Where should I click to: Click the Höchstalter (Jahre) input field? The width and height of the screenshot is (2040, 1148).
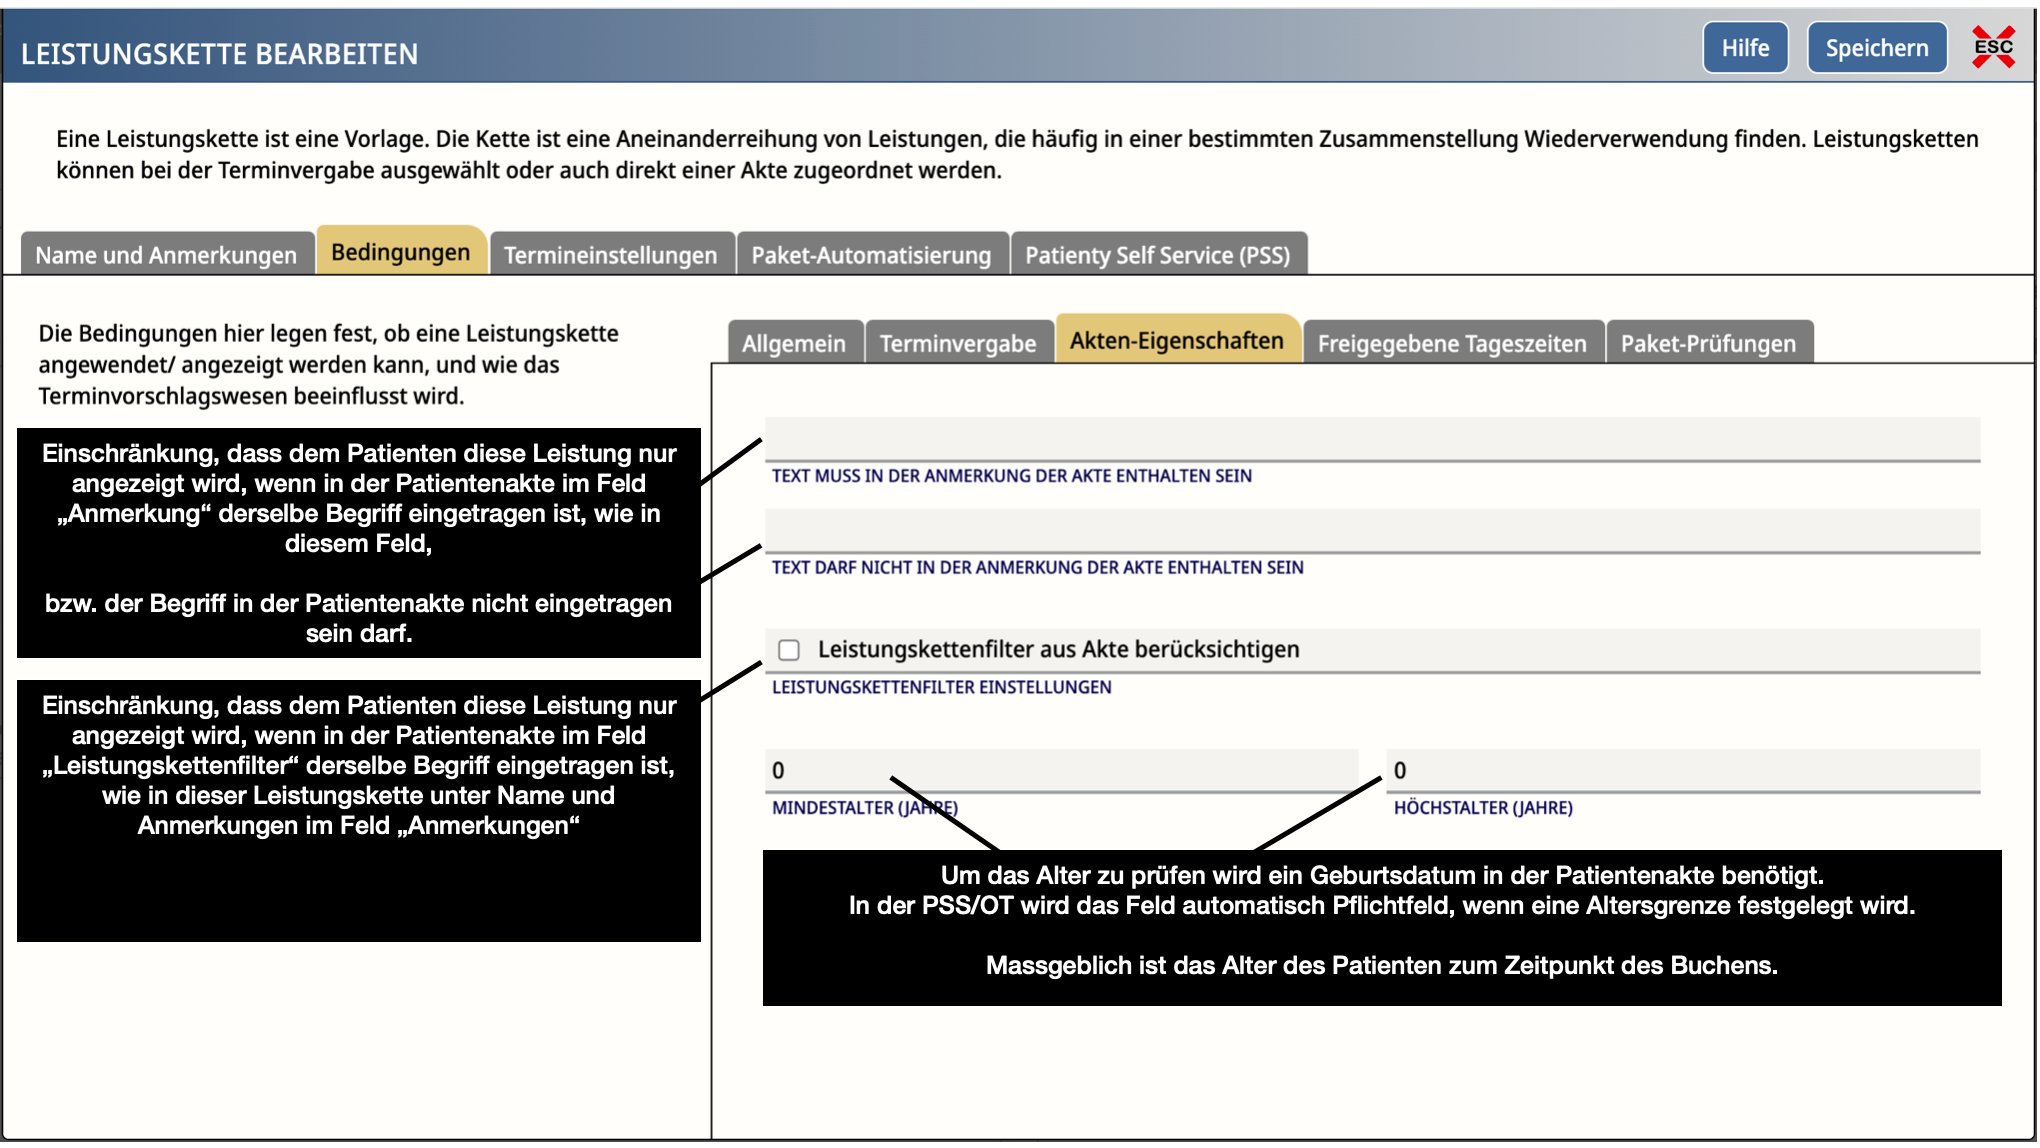(x=1683, y=770)
